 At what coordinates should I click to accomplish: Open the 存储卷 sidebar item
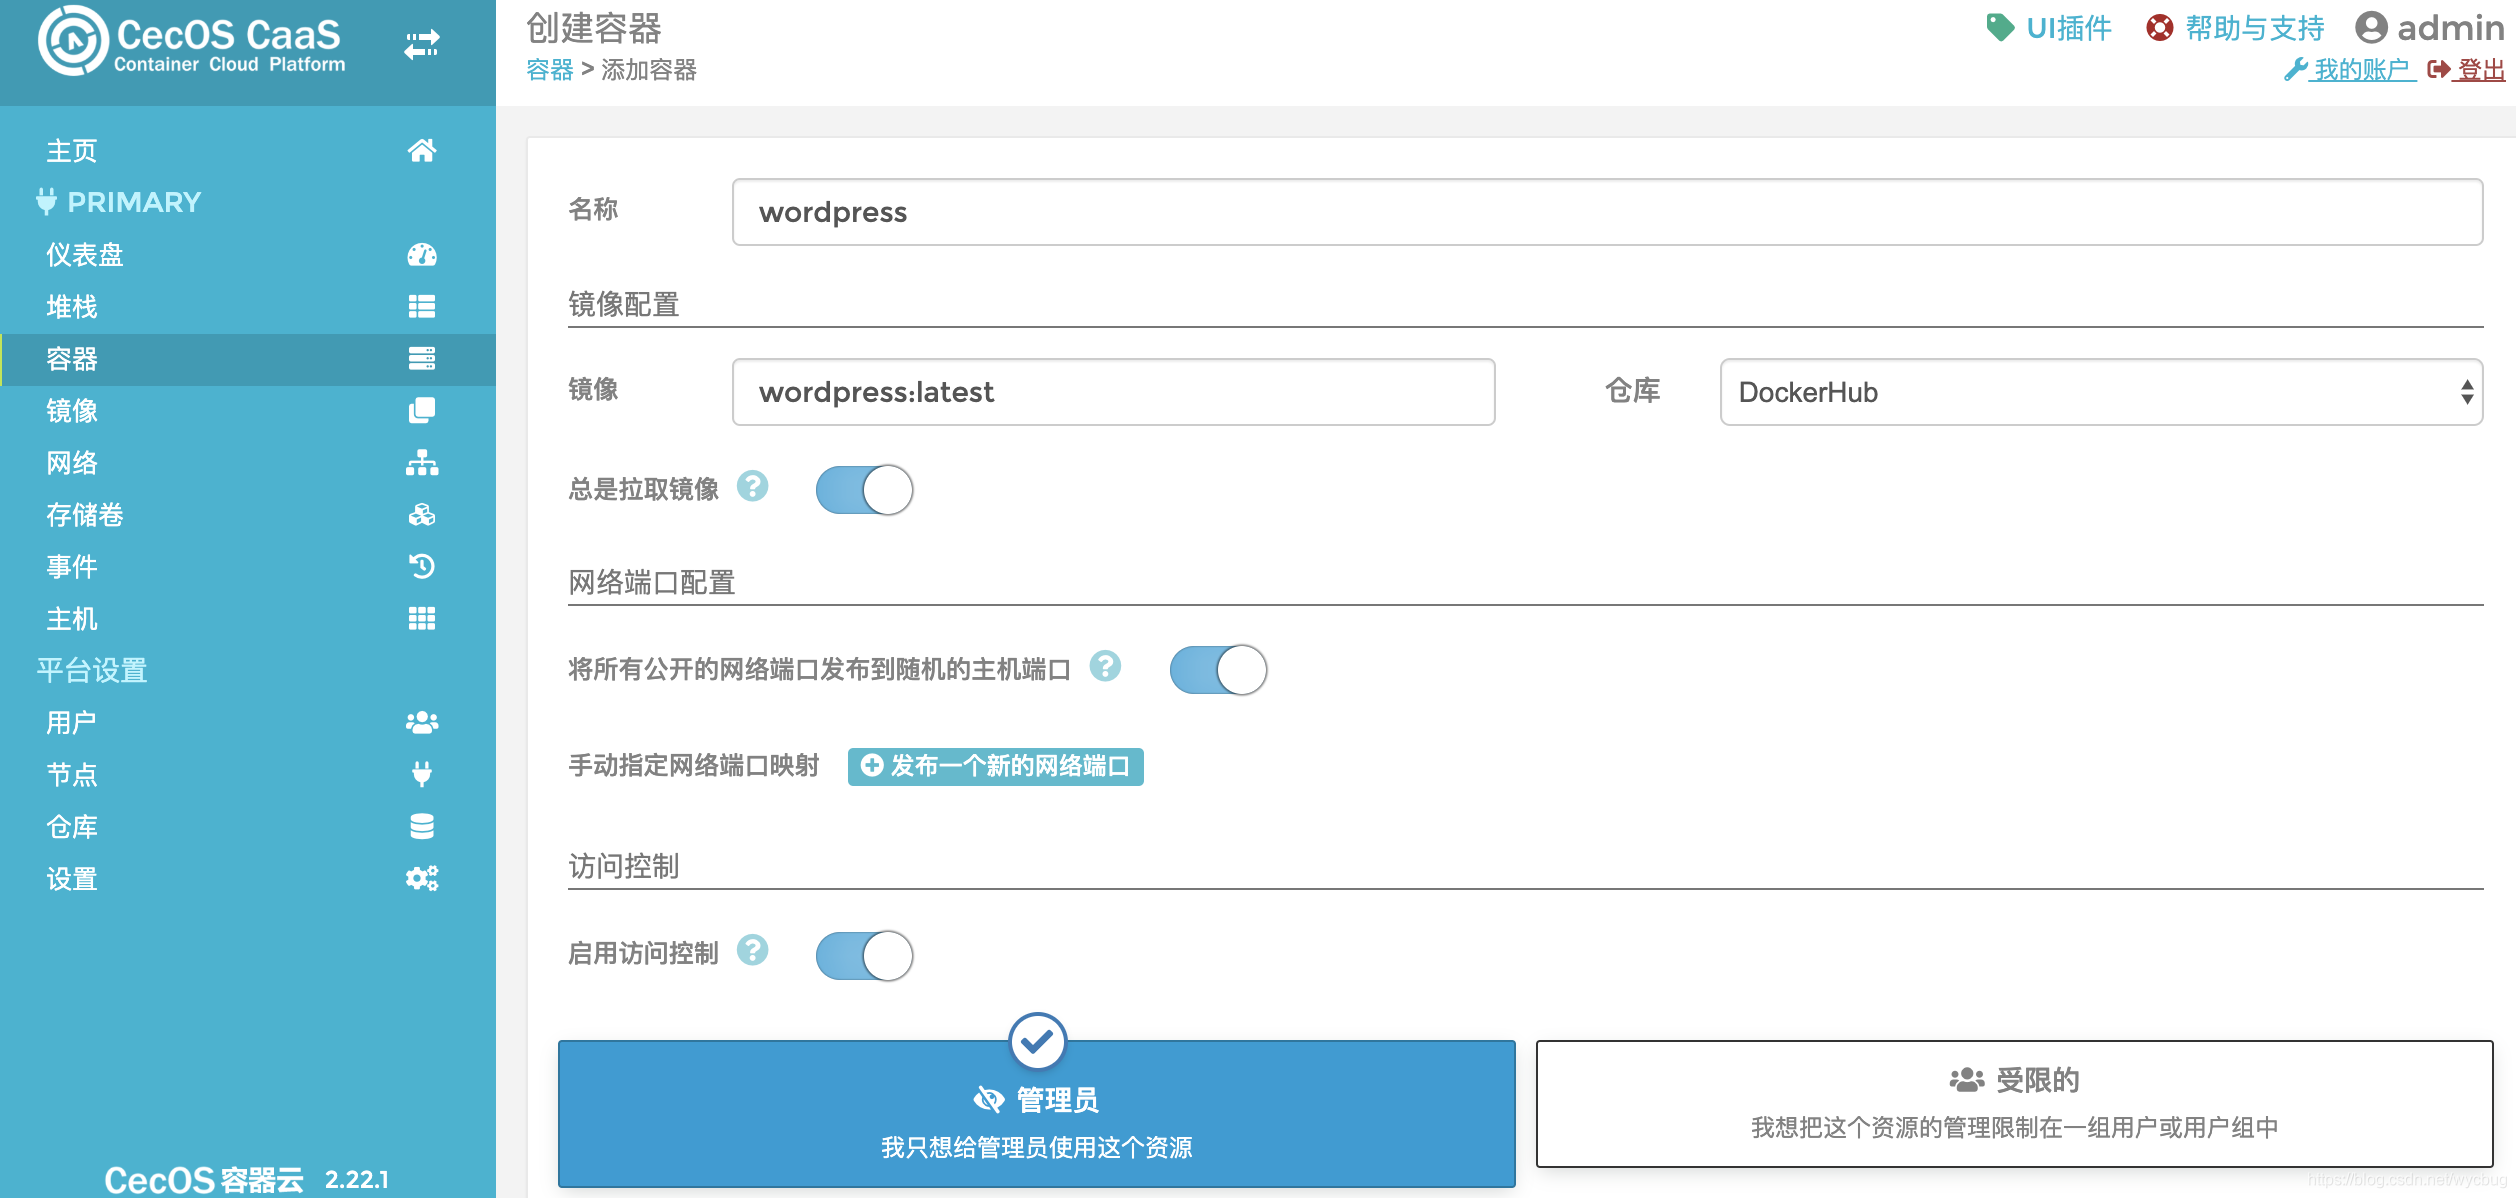248,514
